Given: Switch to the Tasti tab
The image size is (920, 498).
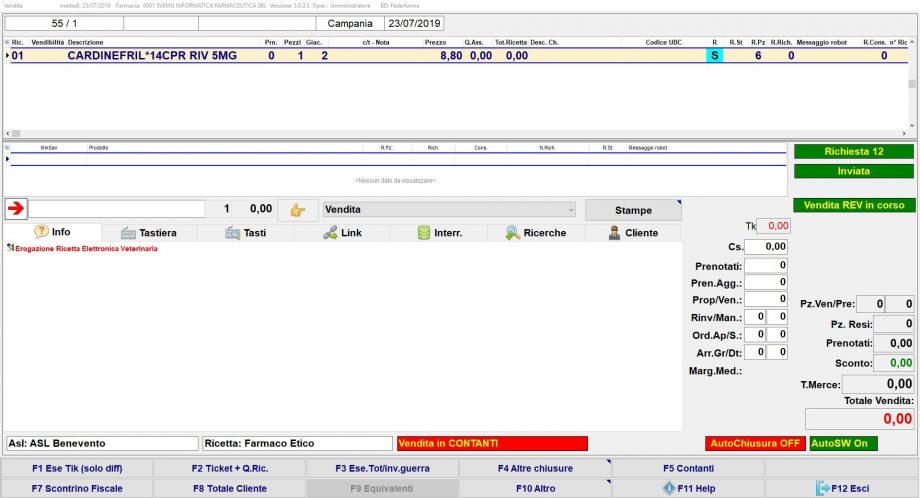Looking at the screenshot, I should tap(245, 233).
